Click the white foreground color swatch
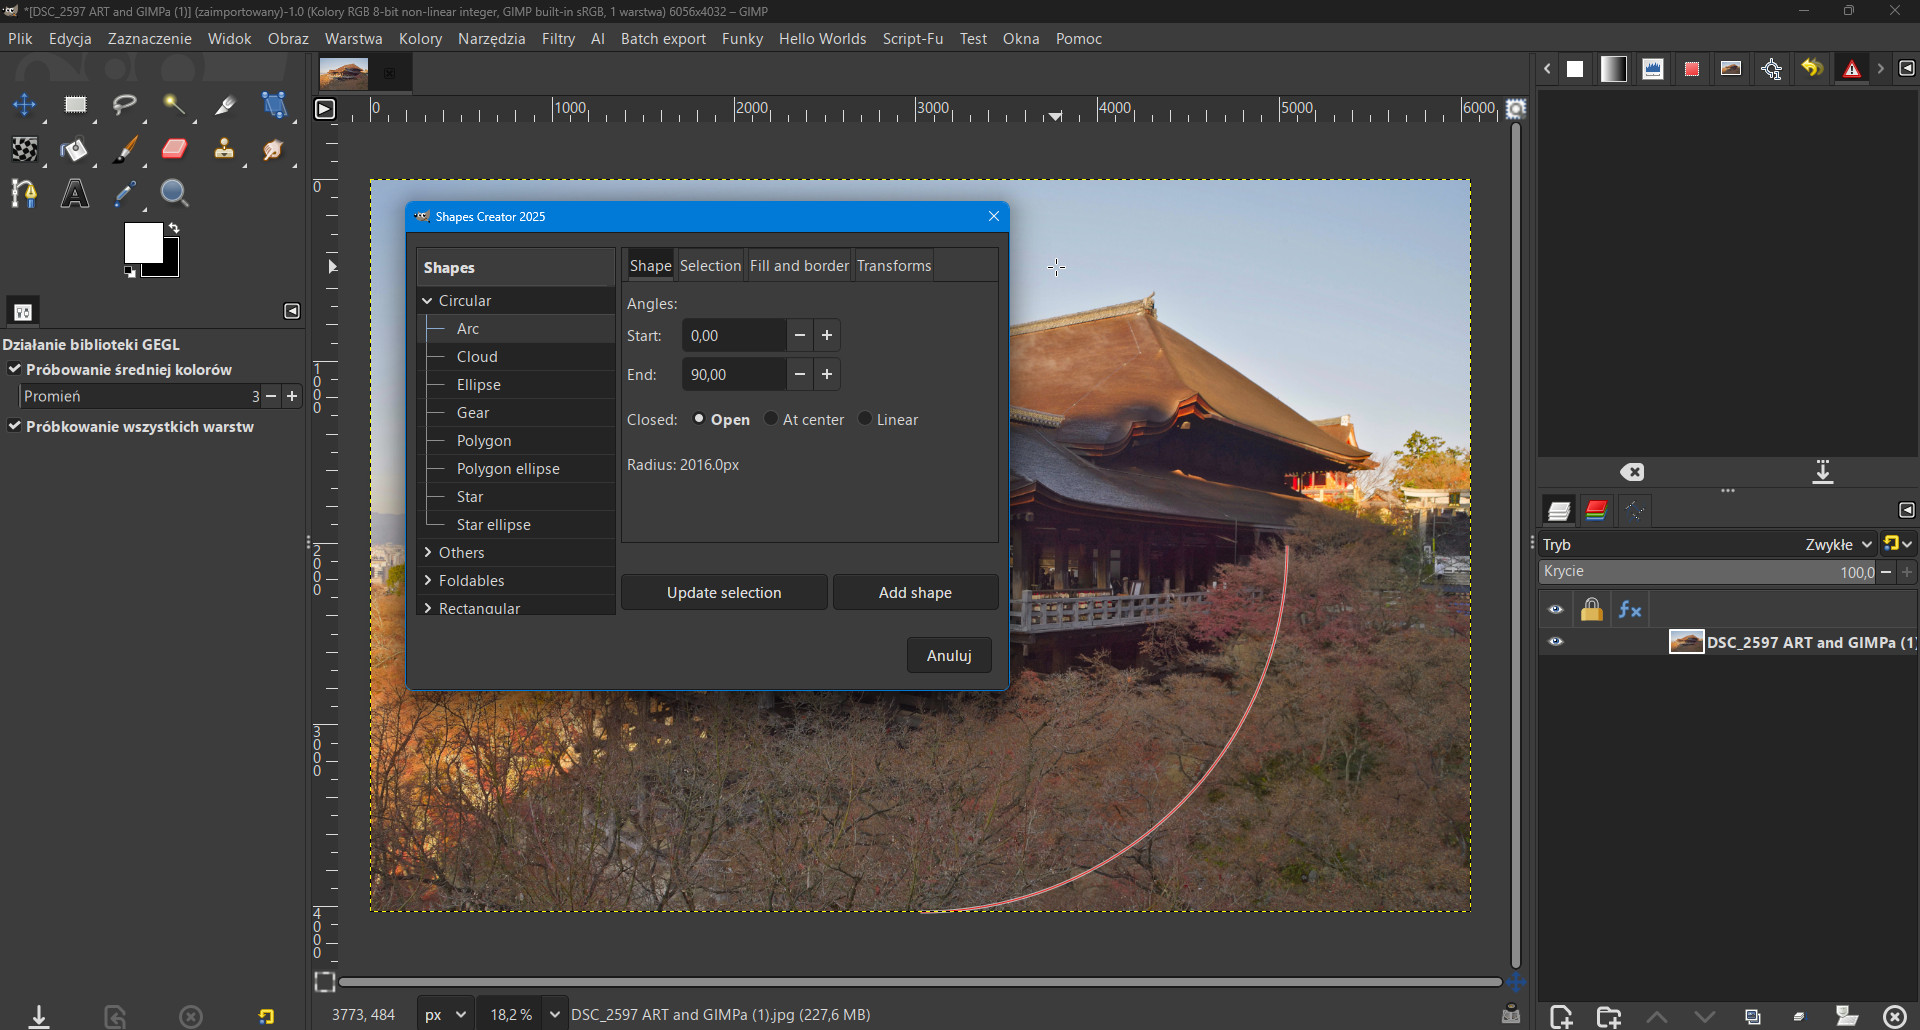The height and width of the screenshot is (1030, 1920). pos(143,242)
